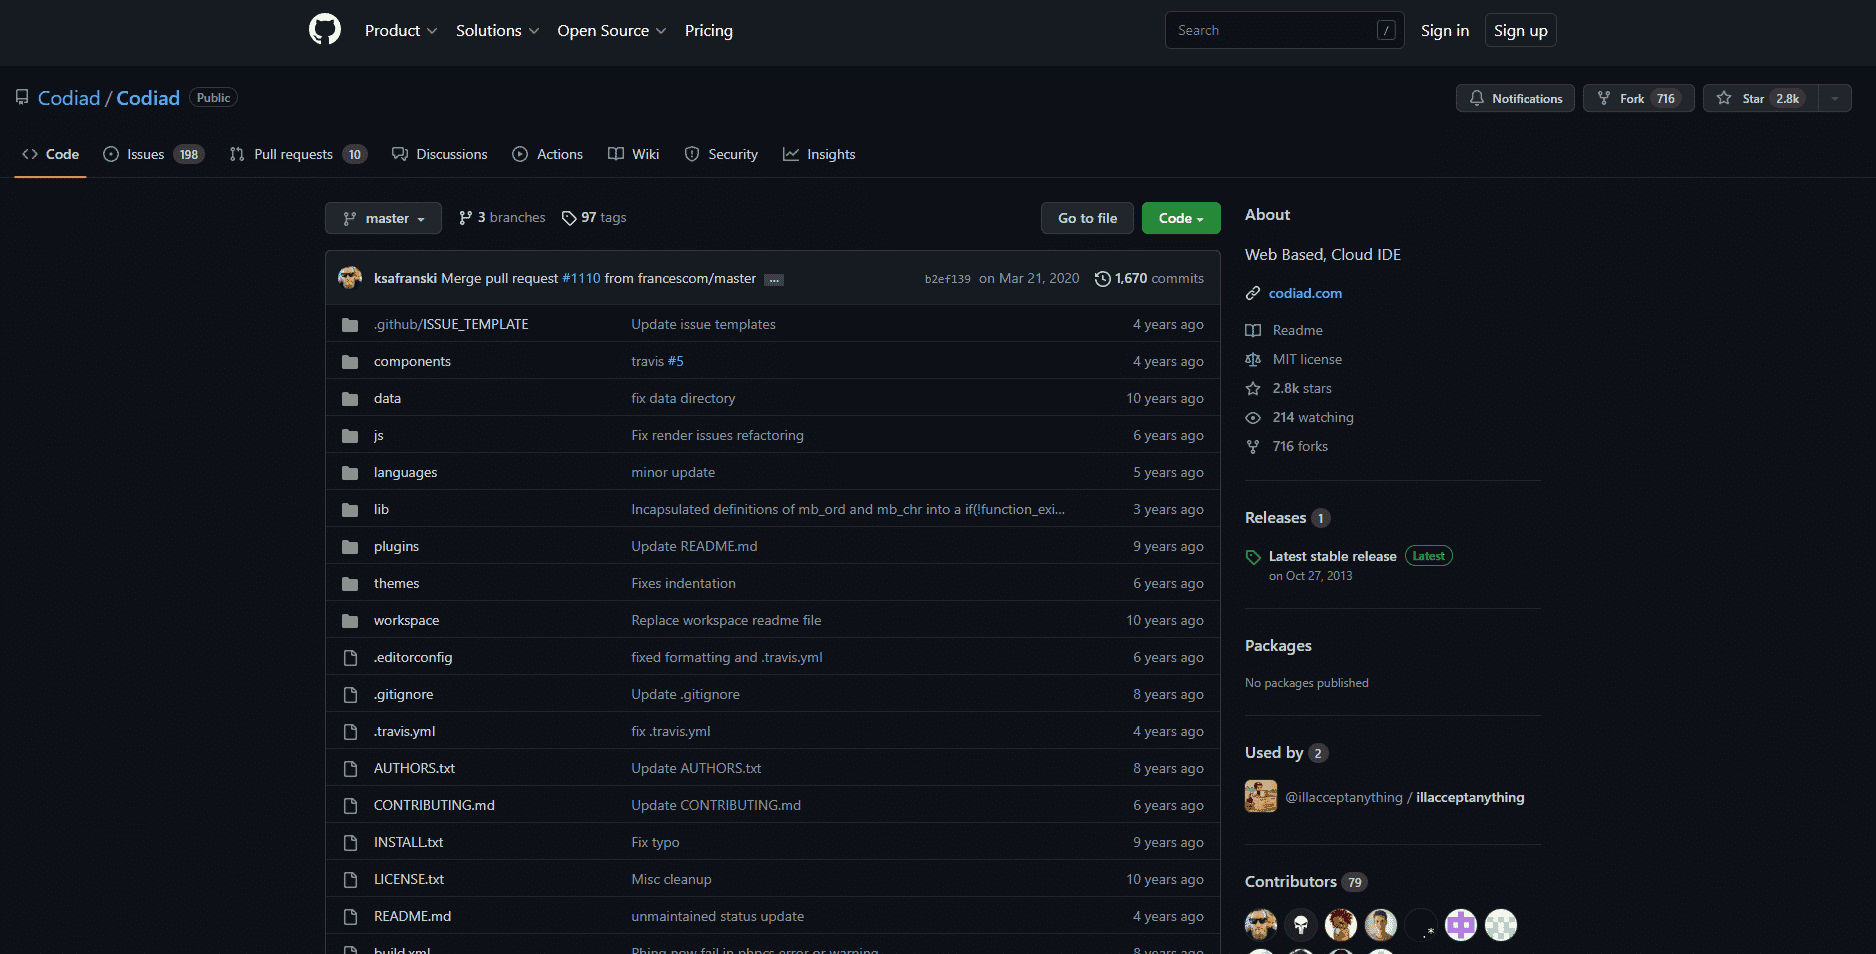
Task: Click the fork icon next to Fork count
Action: [1606, 98]
